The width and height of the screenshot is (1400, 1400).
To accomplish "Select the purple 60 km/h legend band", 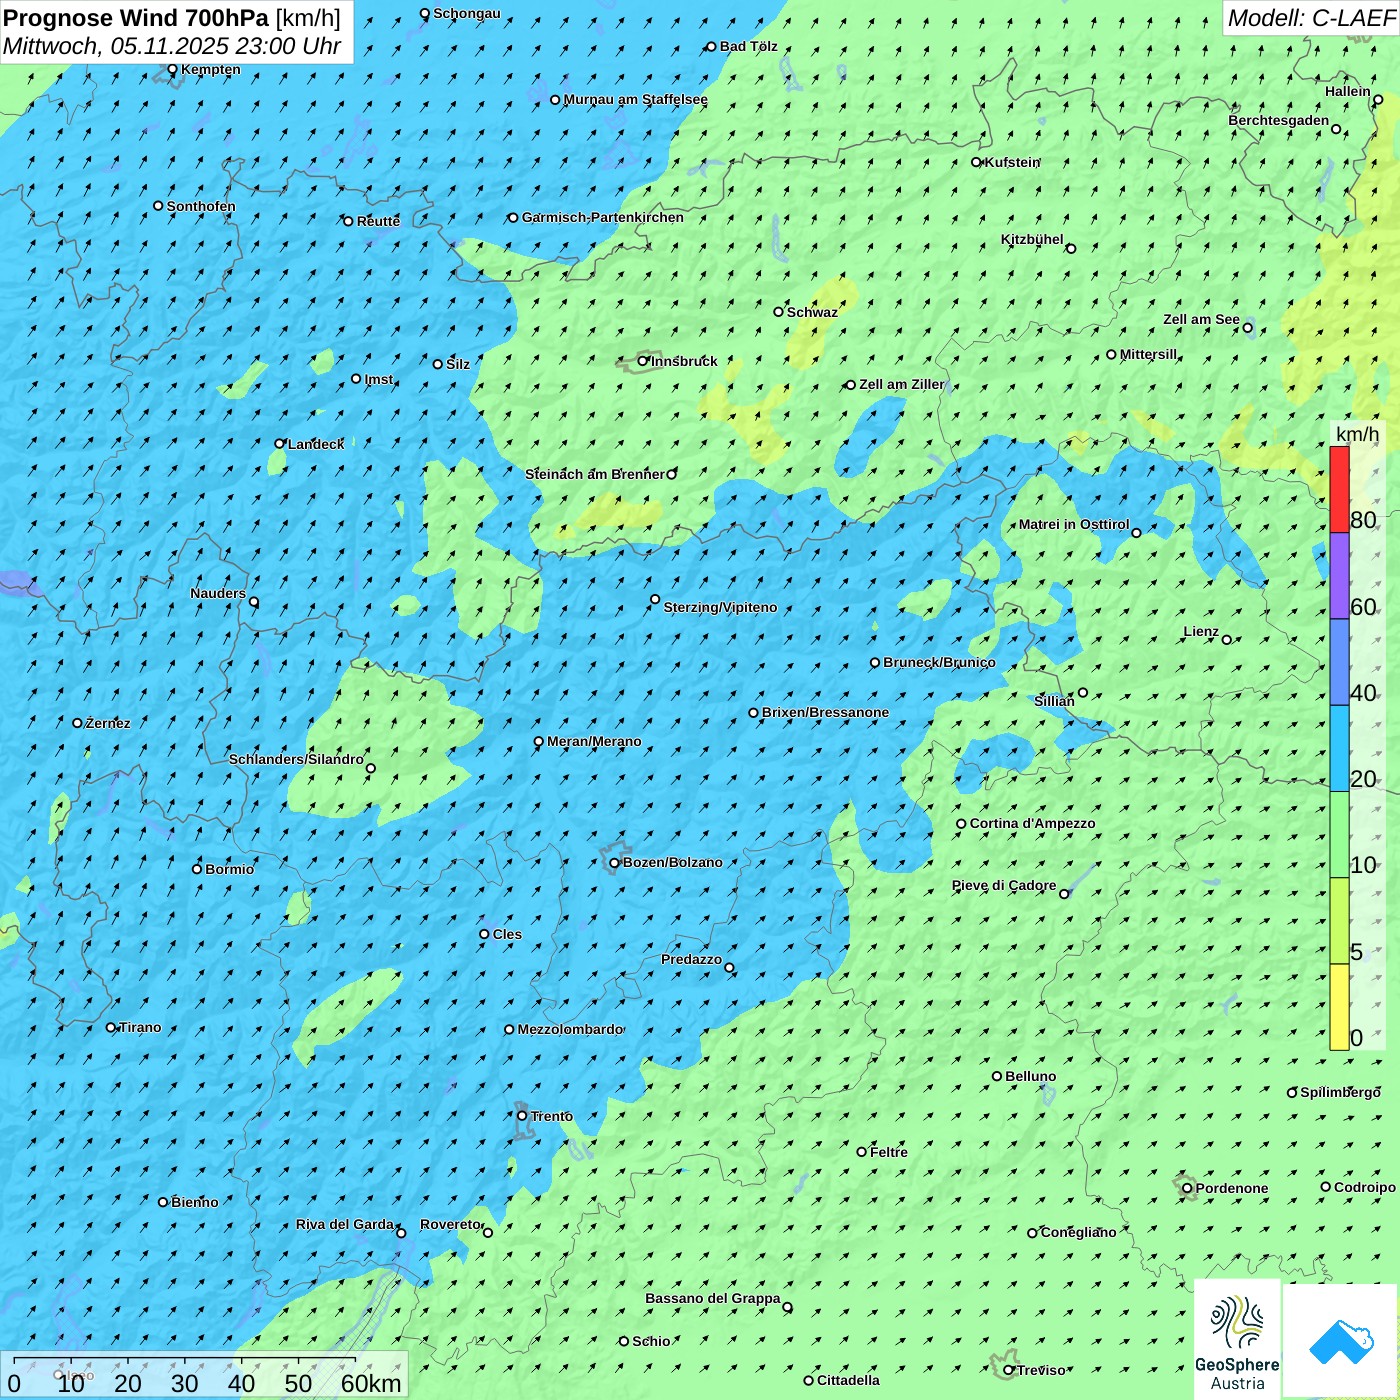I will coord(1339,576).
